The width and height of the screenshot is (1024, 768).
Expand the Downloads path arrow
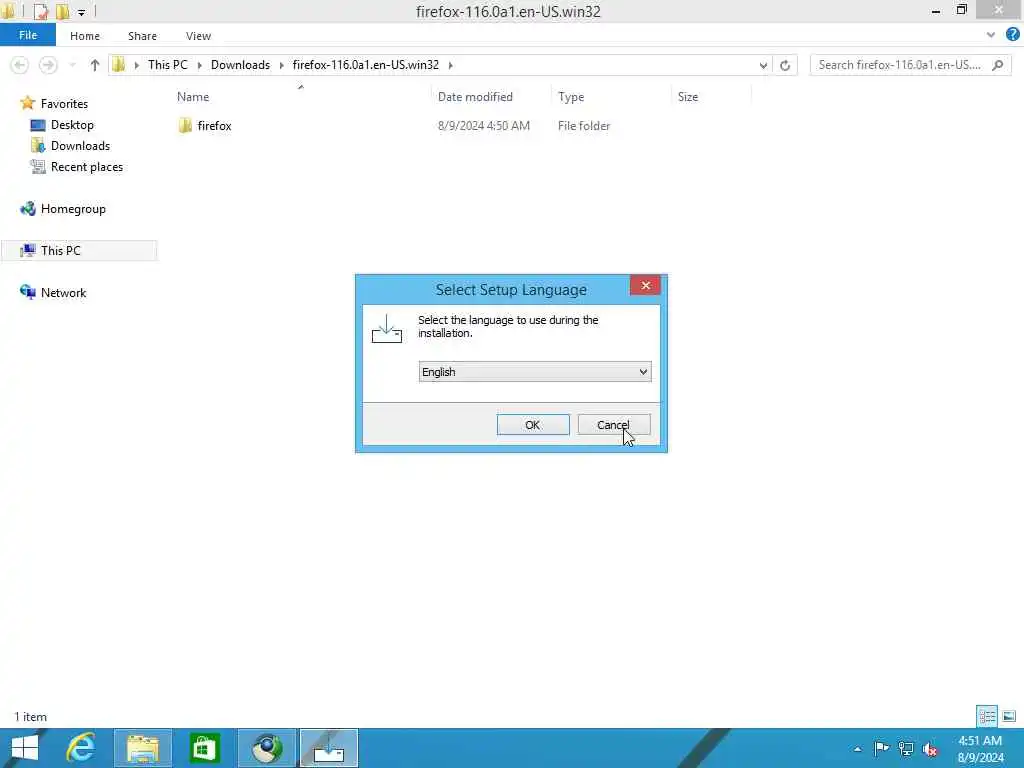(281, 65)
